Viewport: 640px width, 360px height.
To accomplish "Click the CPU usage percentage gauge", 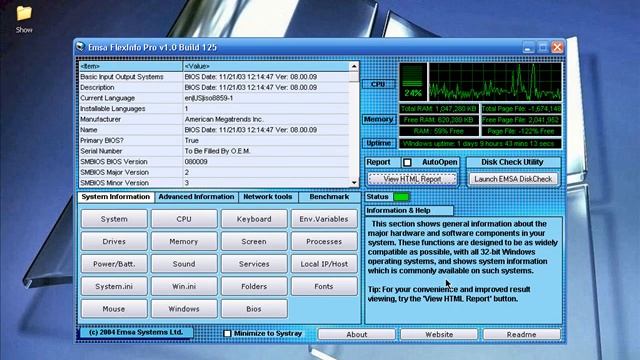I will [x=413, y=82].
